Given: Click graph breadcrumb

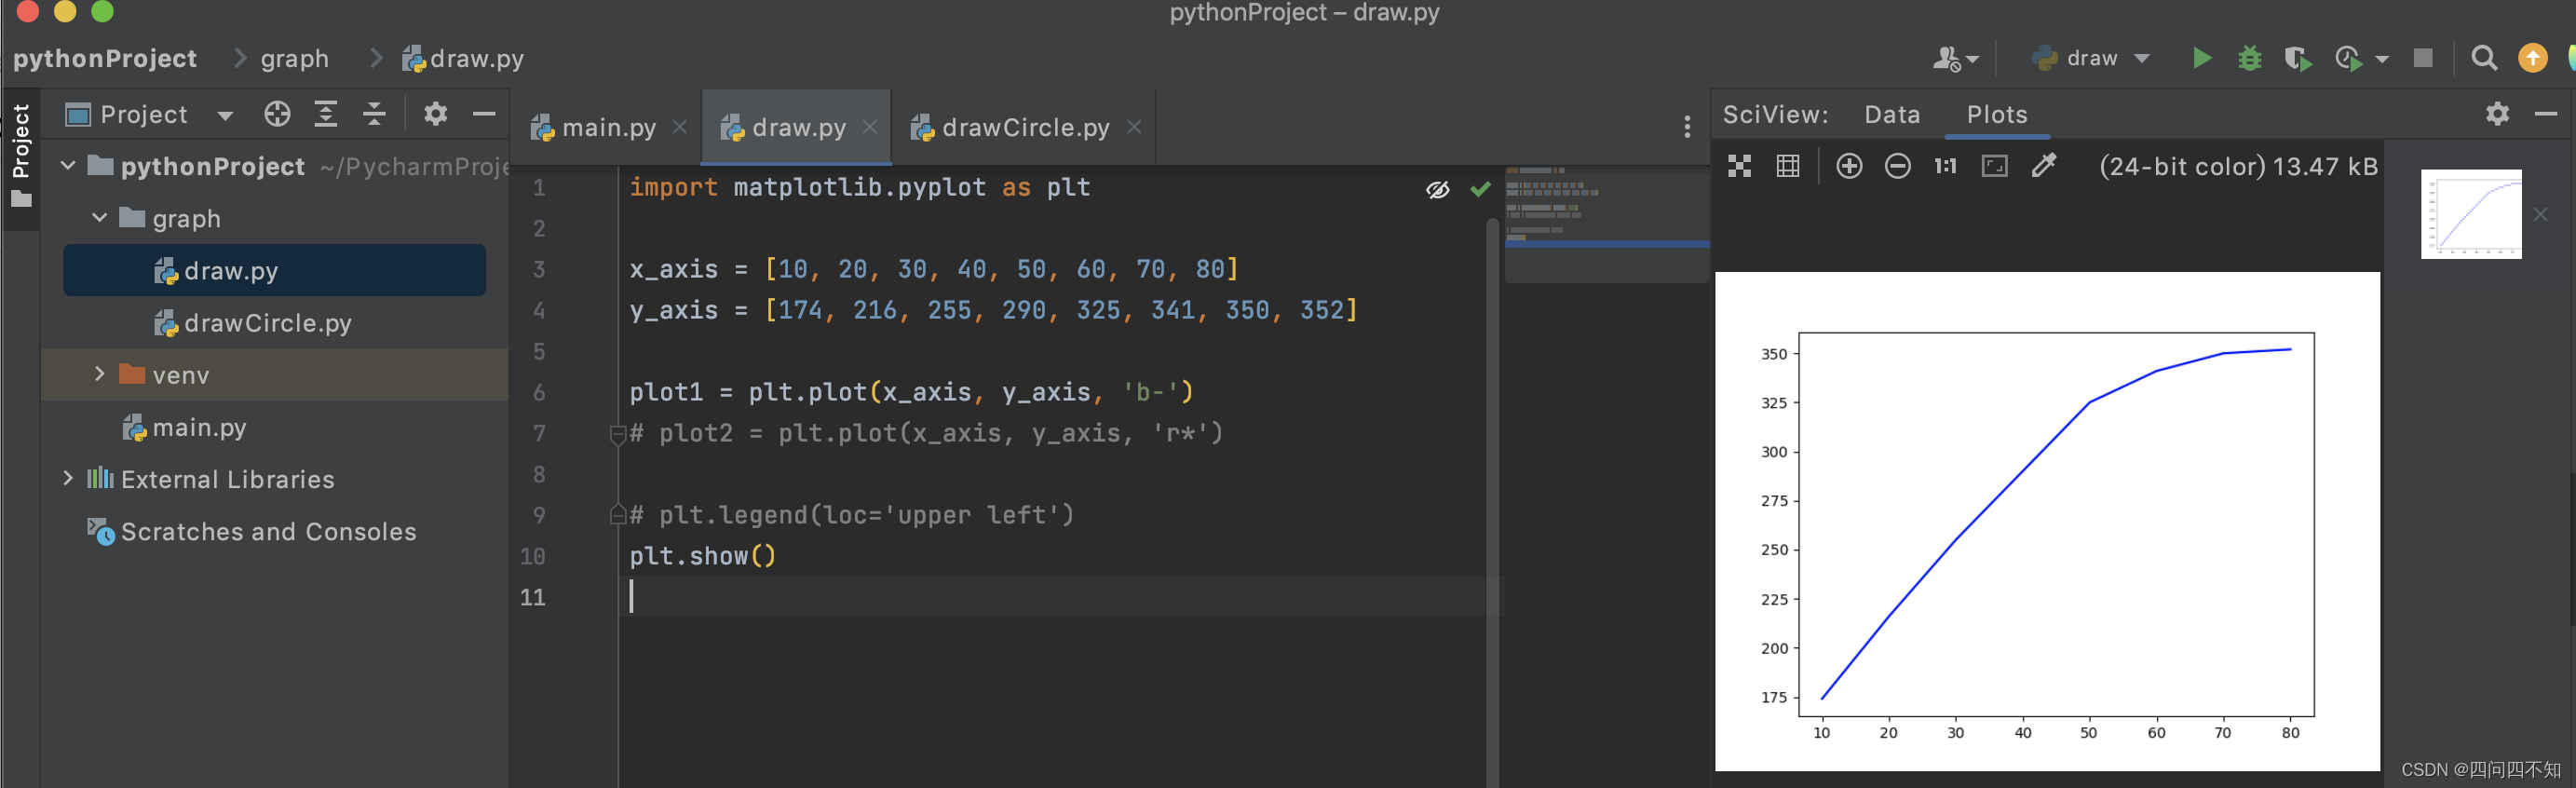Looking at the screenshot, I should point(294,59).
